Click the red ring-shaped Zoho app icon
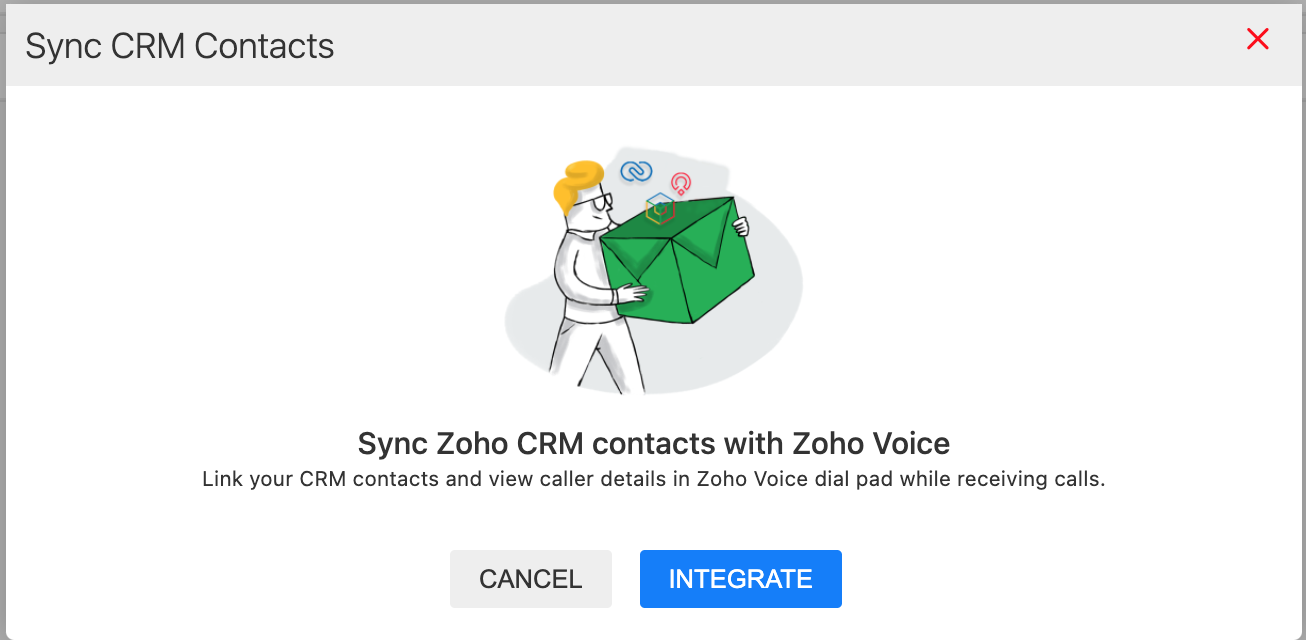 [681, 183]
